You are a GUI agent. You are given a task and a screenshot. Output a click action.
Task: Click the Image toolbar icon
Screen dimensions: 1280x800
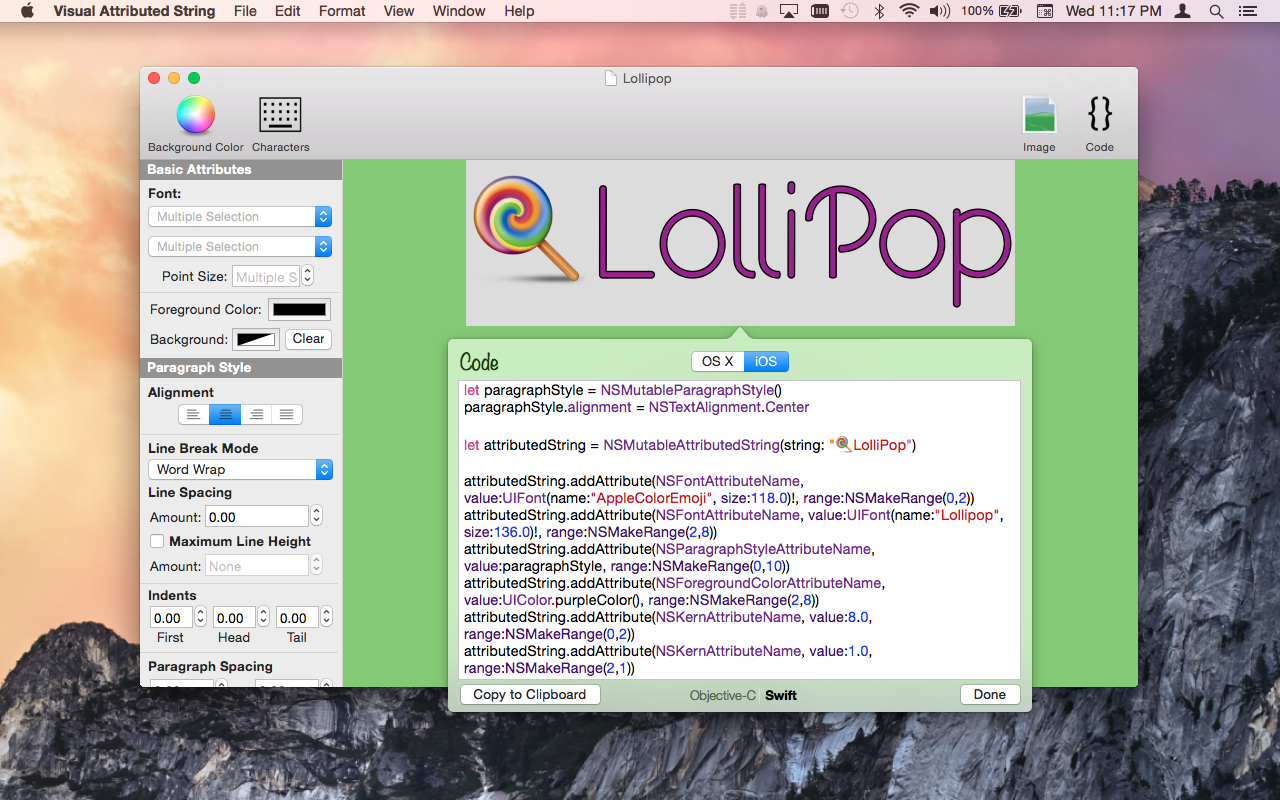1039,115
